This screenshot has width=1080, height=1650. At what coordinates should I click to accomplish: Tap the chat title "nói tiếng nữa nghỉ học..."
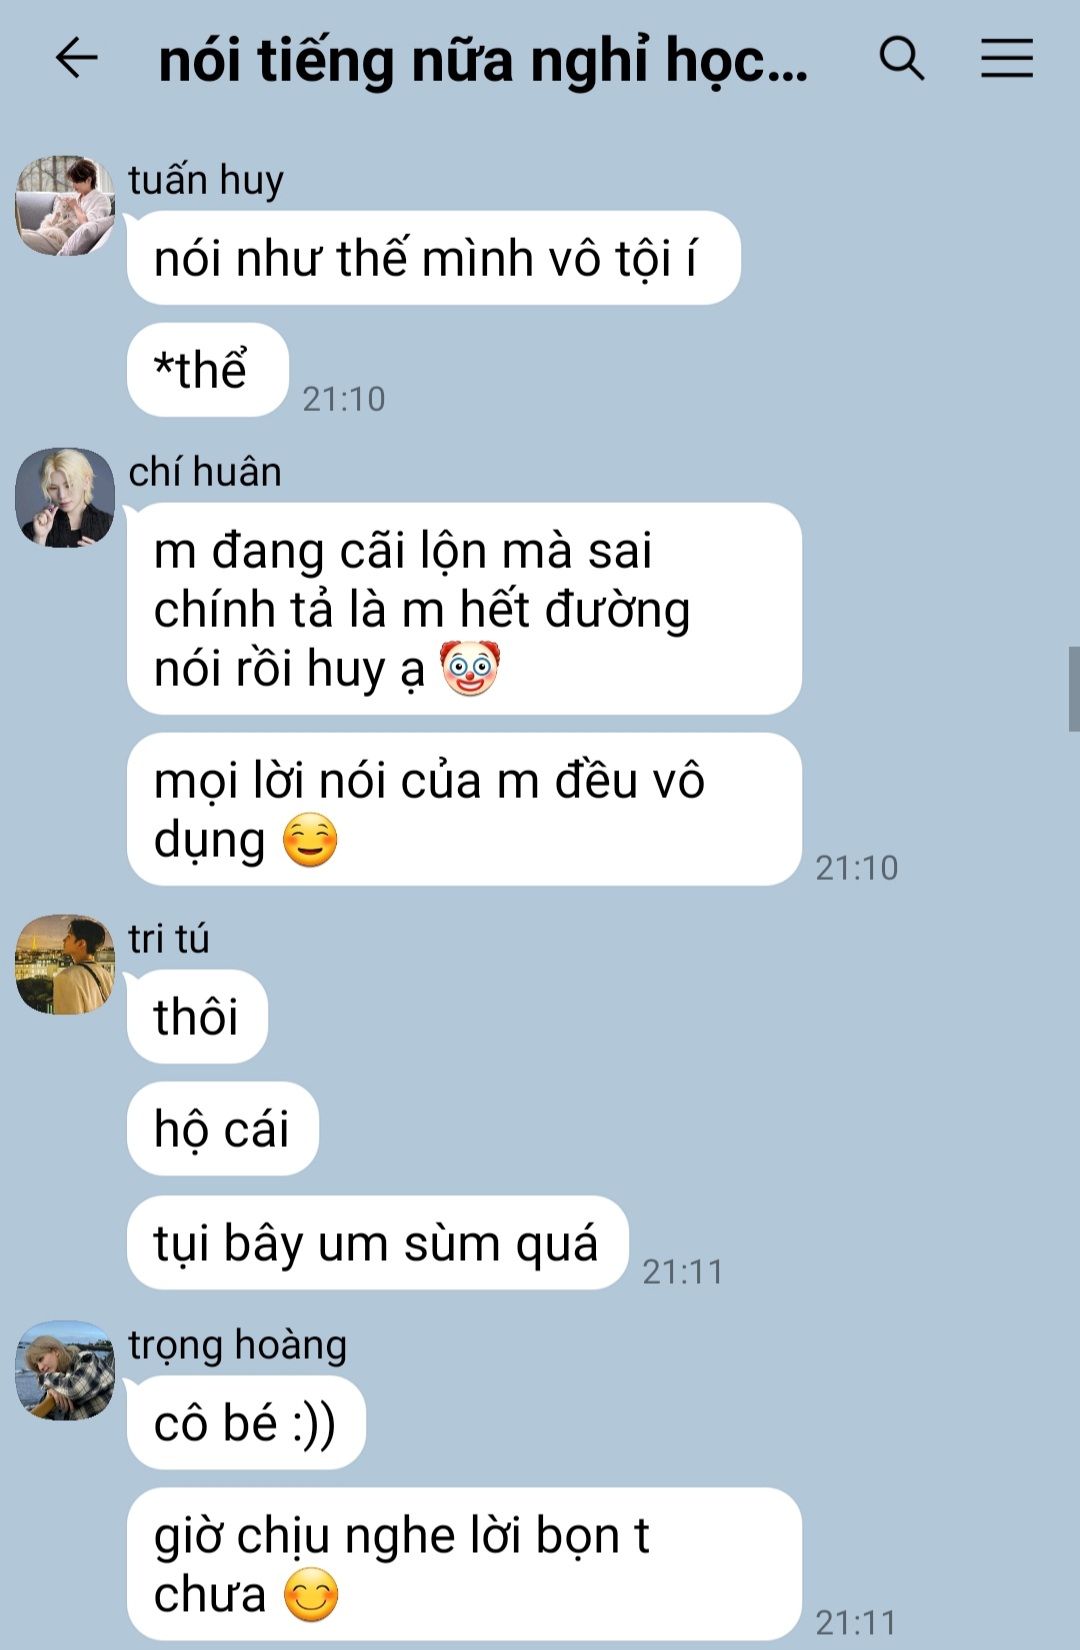click(483, 60)
